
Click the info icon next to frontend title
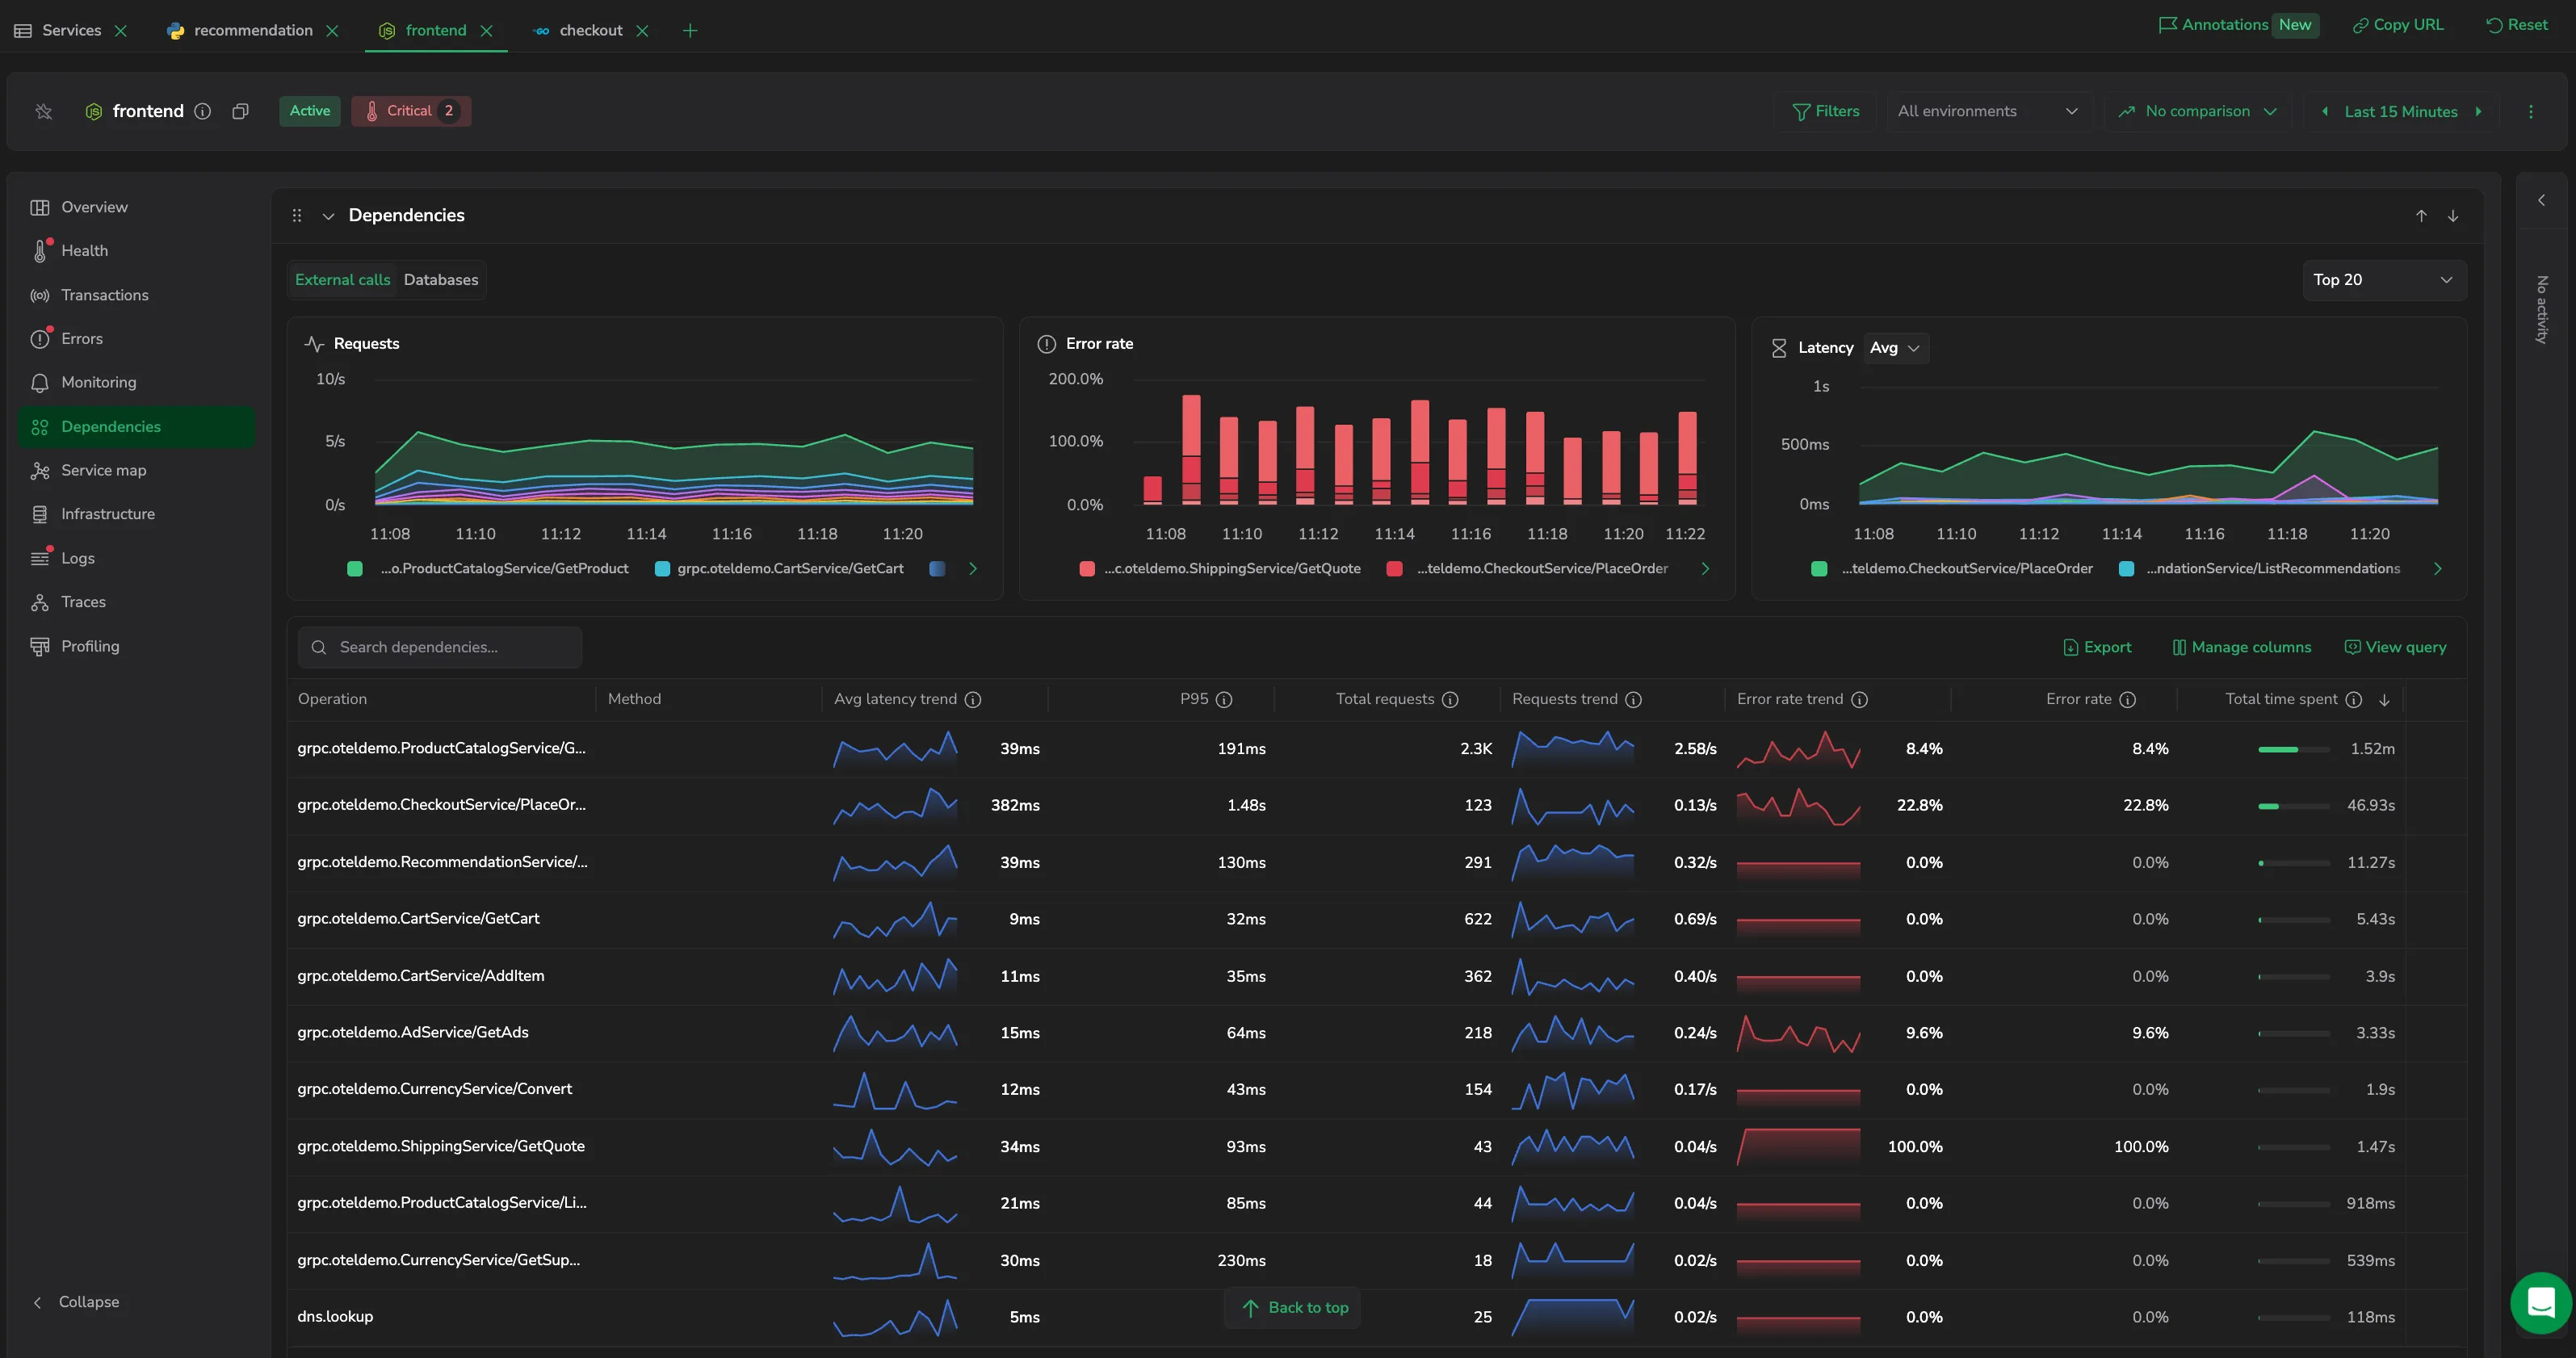coord(203,111)
